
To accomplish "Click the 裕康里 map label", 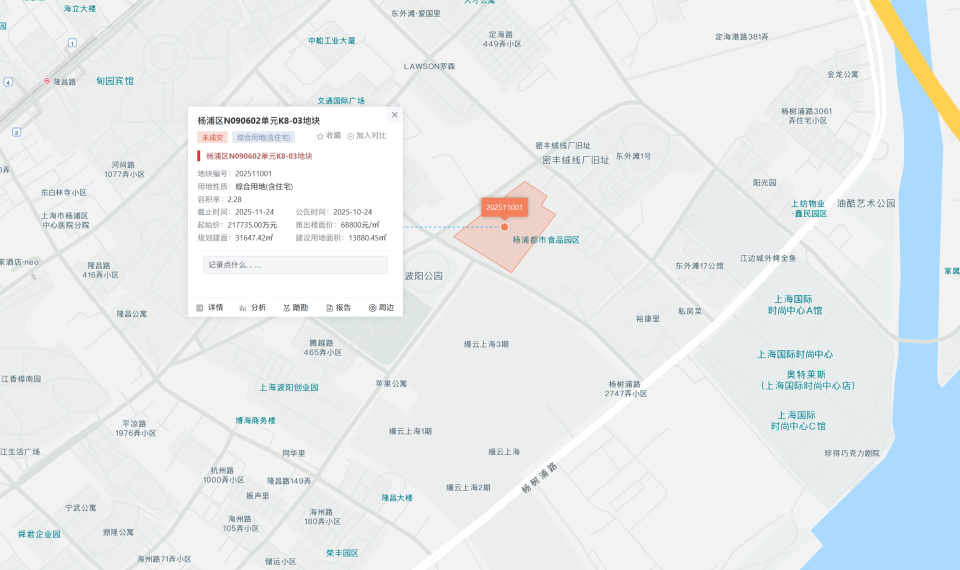I will pos(648,319).
